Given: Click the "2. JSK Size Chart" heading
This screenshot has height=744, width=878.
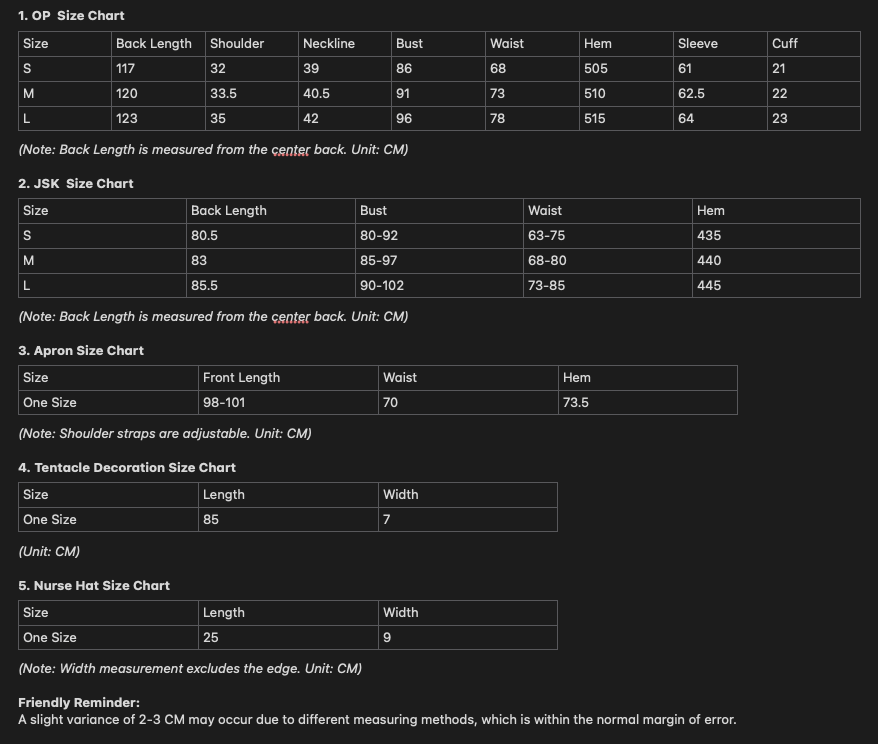Looking at the screenshot, I should coord(76,184).
